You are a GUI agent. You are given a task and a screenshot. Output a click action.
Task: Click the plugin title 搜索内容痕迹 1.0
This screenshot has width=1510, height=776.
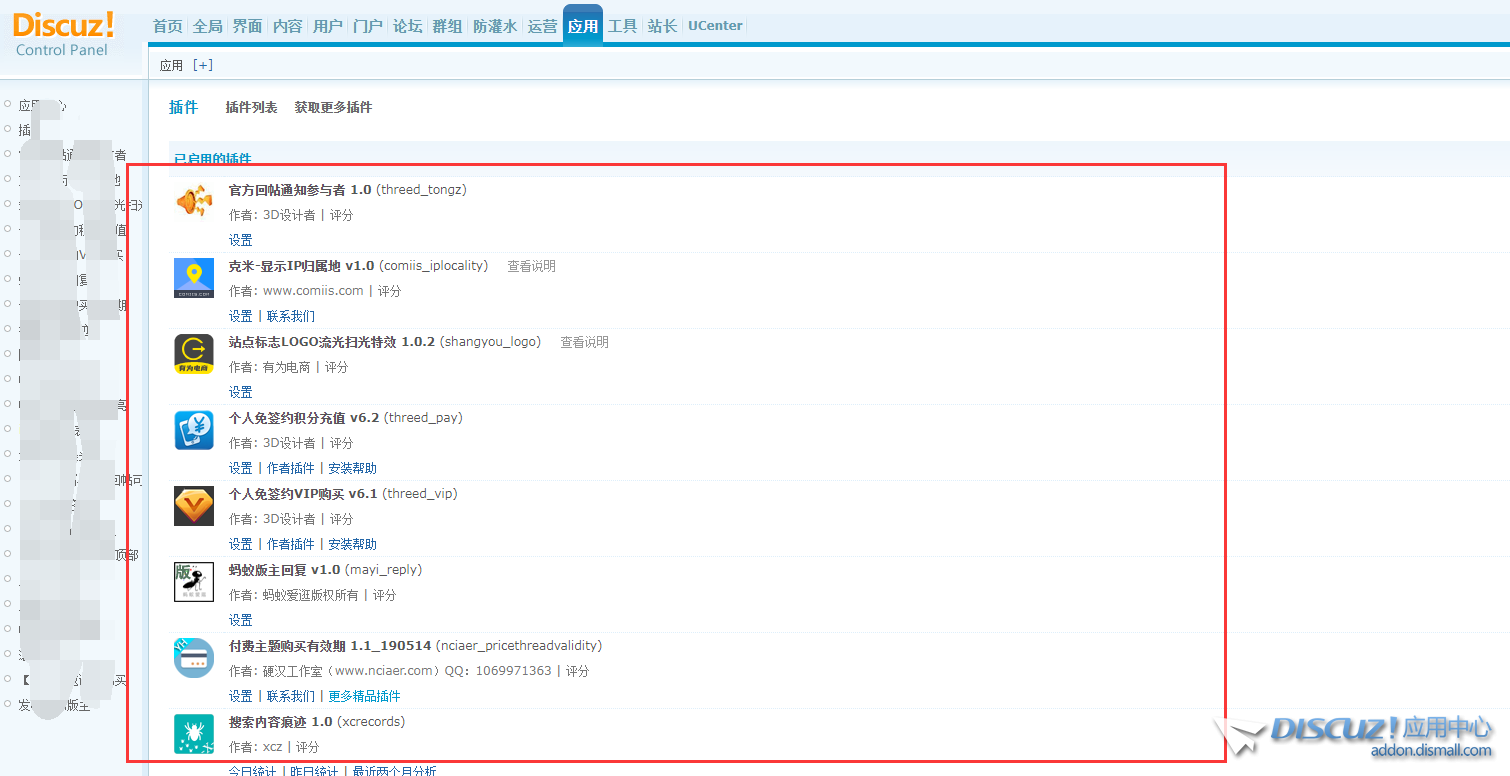click(x=280, y=722)
